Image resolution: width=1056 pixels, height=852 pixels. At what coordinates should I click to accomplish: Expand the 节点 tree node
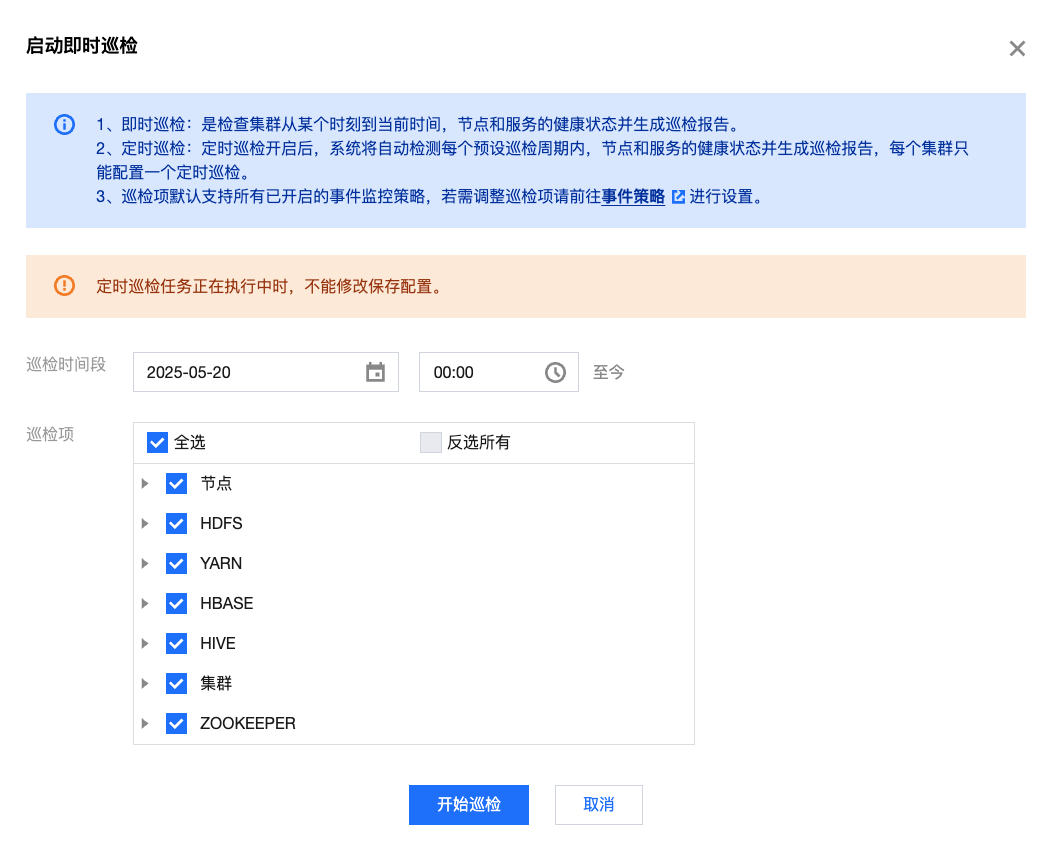pyautogui.click(x=145, y=484)
